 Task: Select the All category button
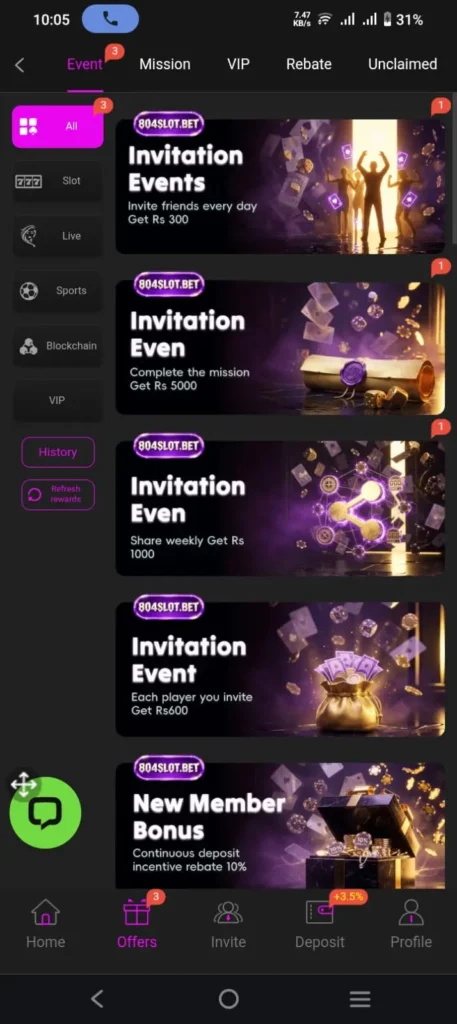57,127
